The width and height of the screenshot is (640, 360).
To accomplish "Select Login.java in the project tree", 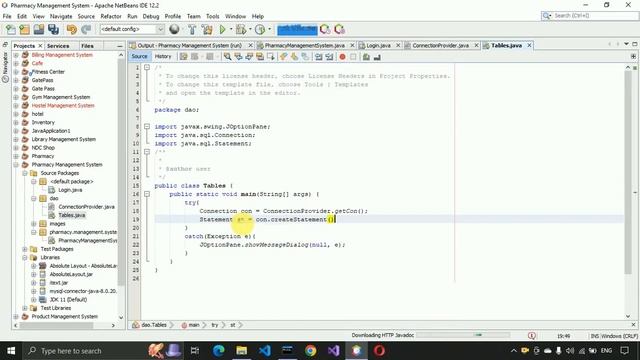I will coord(70,190).
